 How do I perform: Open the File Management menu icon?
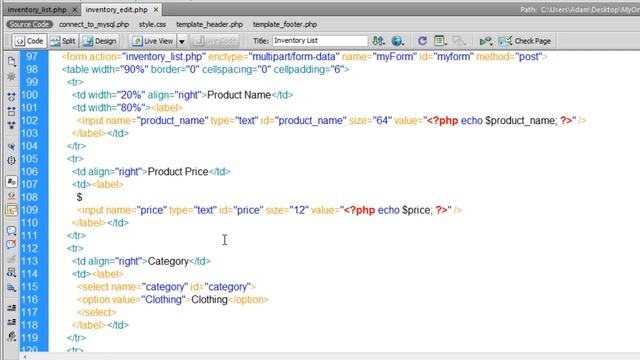tap(378, 41)
